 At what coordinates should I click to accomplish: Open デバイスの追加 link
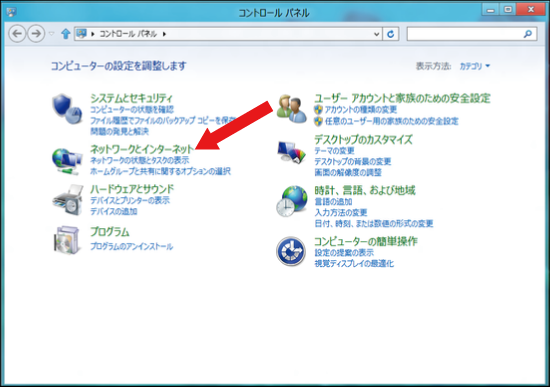pyautogui.click(x=114, y=211)
